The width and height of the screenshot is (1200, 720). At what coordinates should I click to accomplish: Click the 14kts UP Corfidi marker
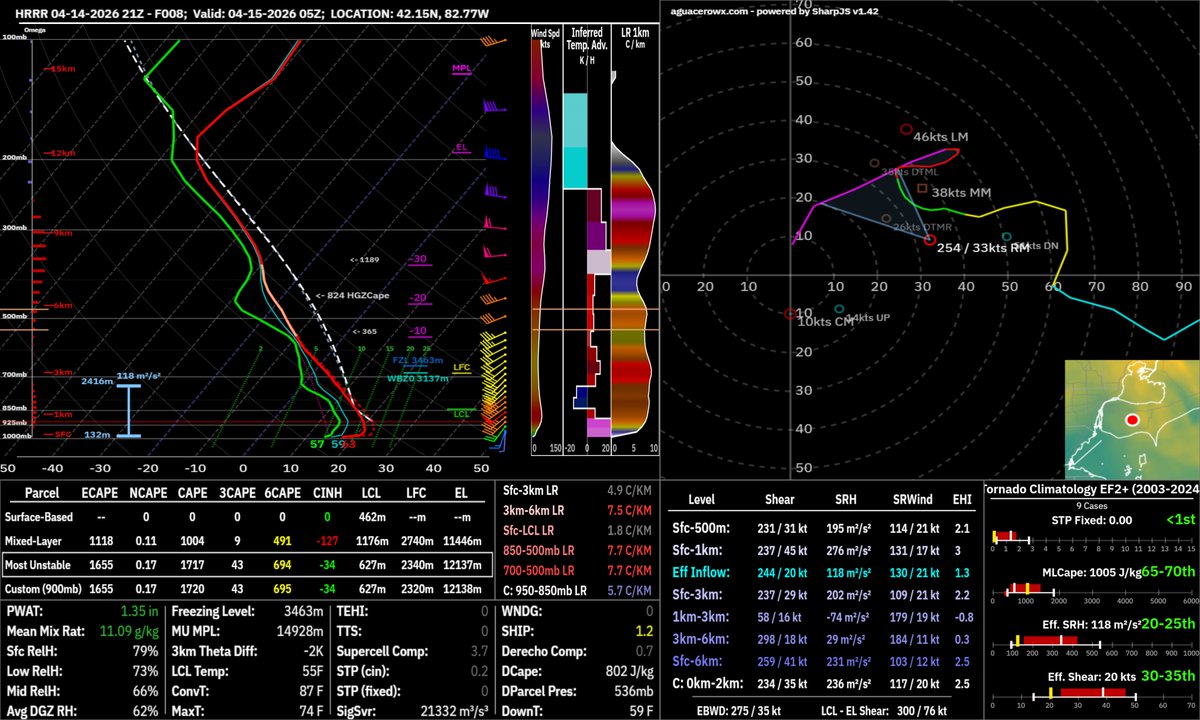pos(839,310)
